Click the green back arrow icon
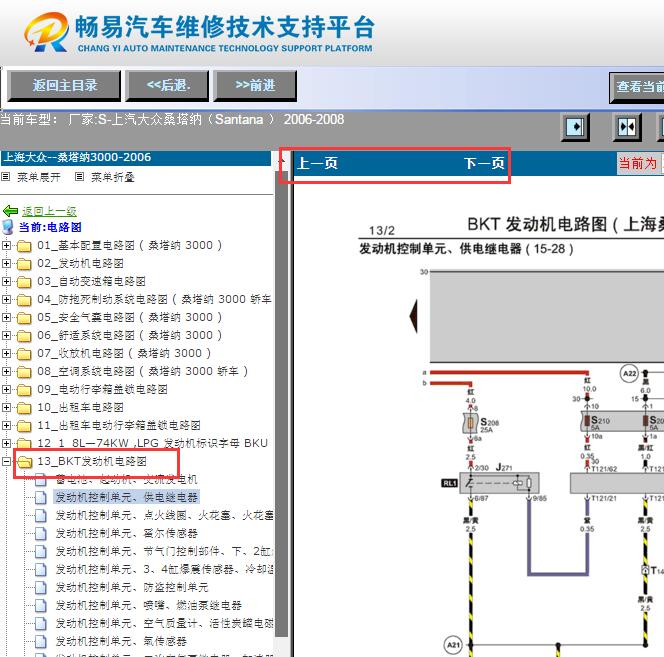 pos(10,211)
